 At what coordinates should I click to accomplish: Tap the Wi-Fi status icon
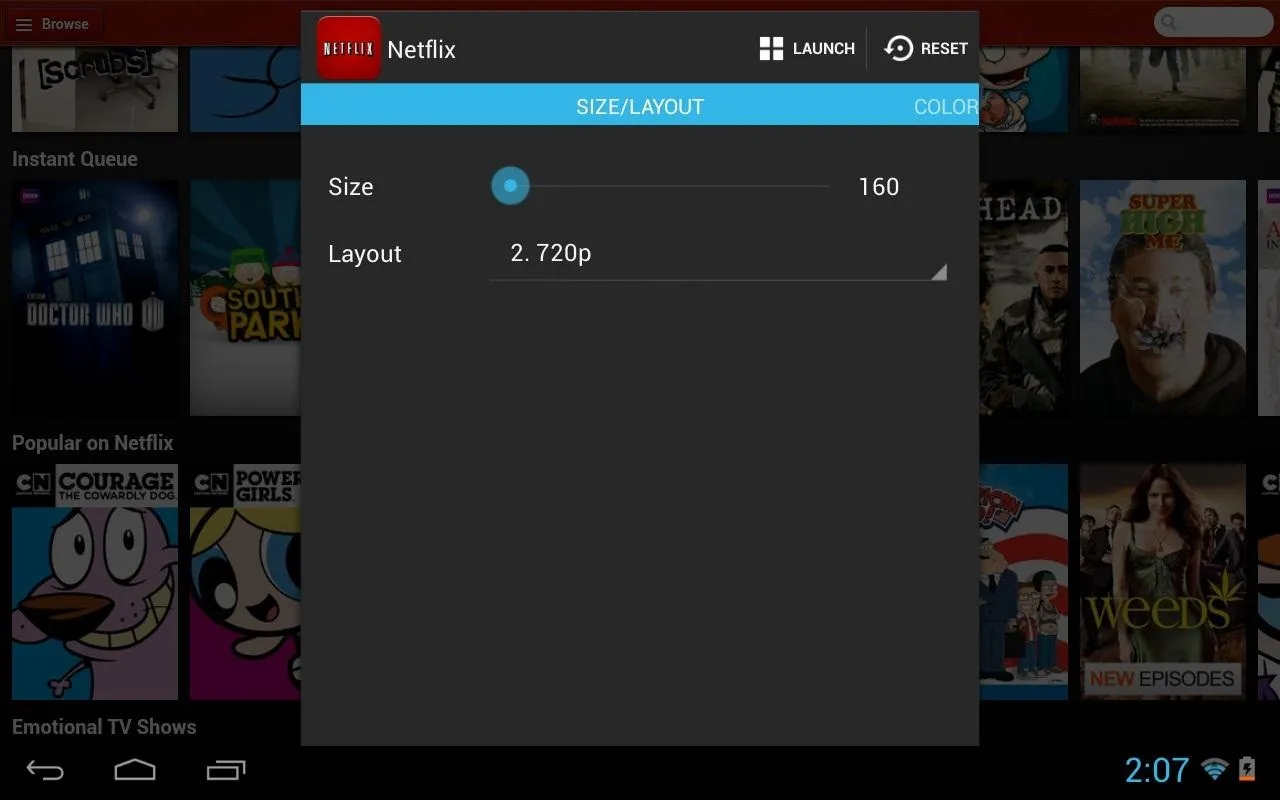click(1215, 769)
